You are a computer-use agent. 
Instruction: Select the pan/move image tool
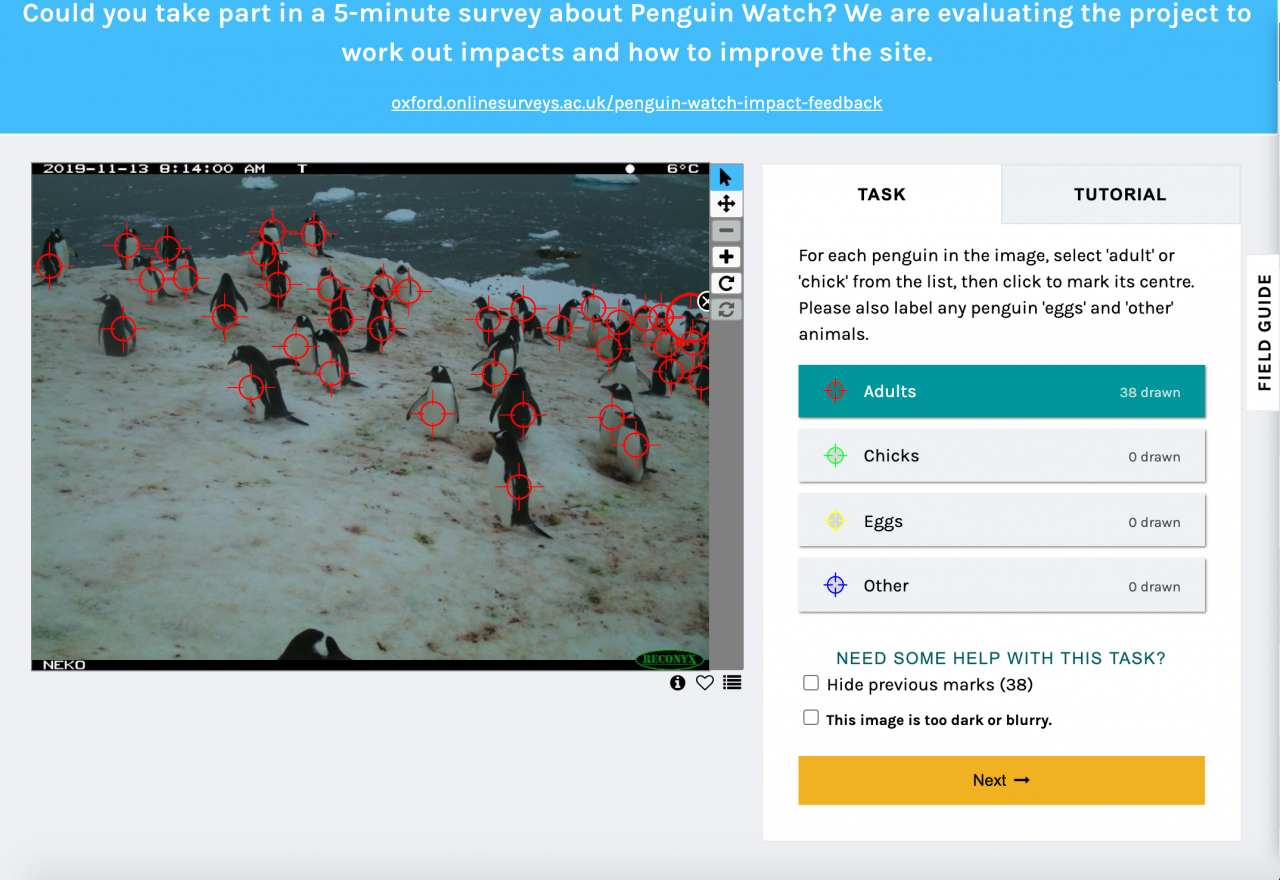point(726,204)
